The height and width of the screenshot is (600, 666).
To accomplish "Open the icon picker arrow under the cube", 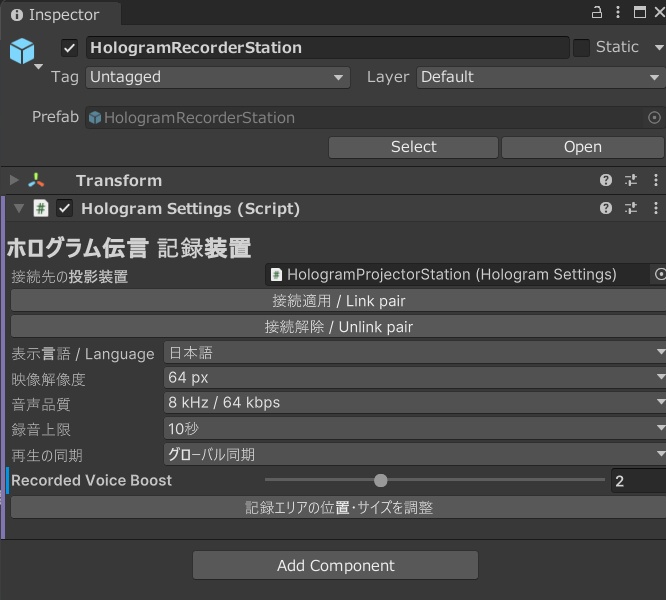I will click(38, 67).
